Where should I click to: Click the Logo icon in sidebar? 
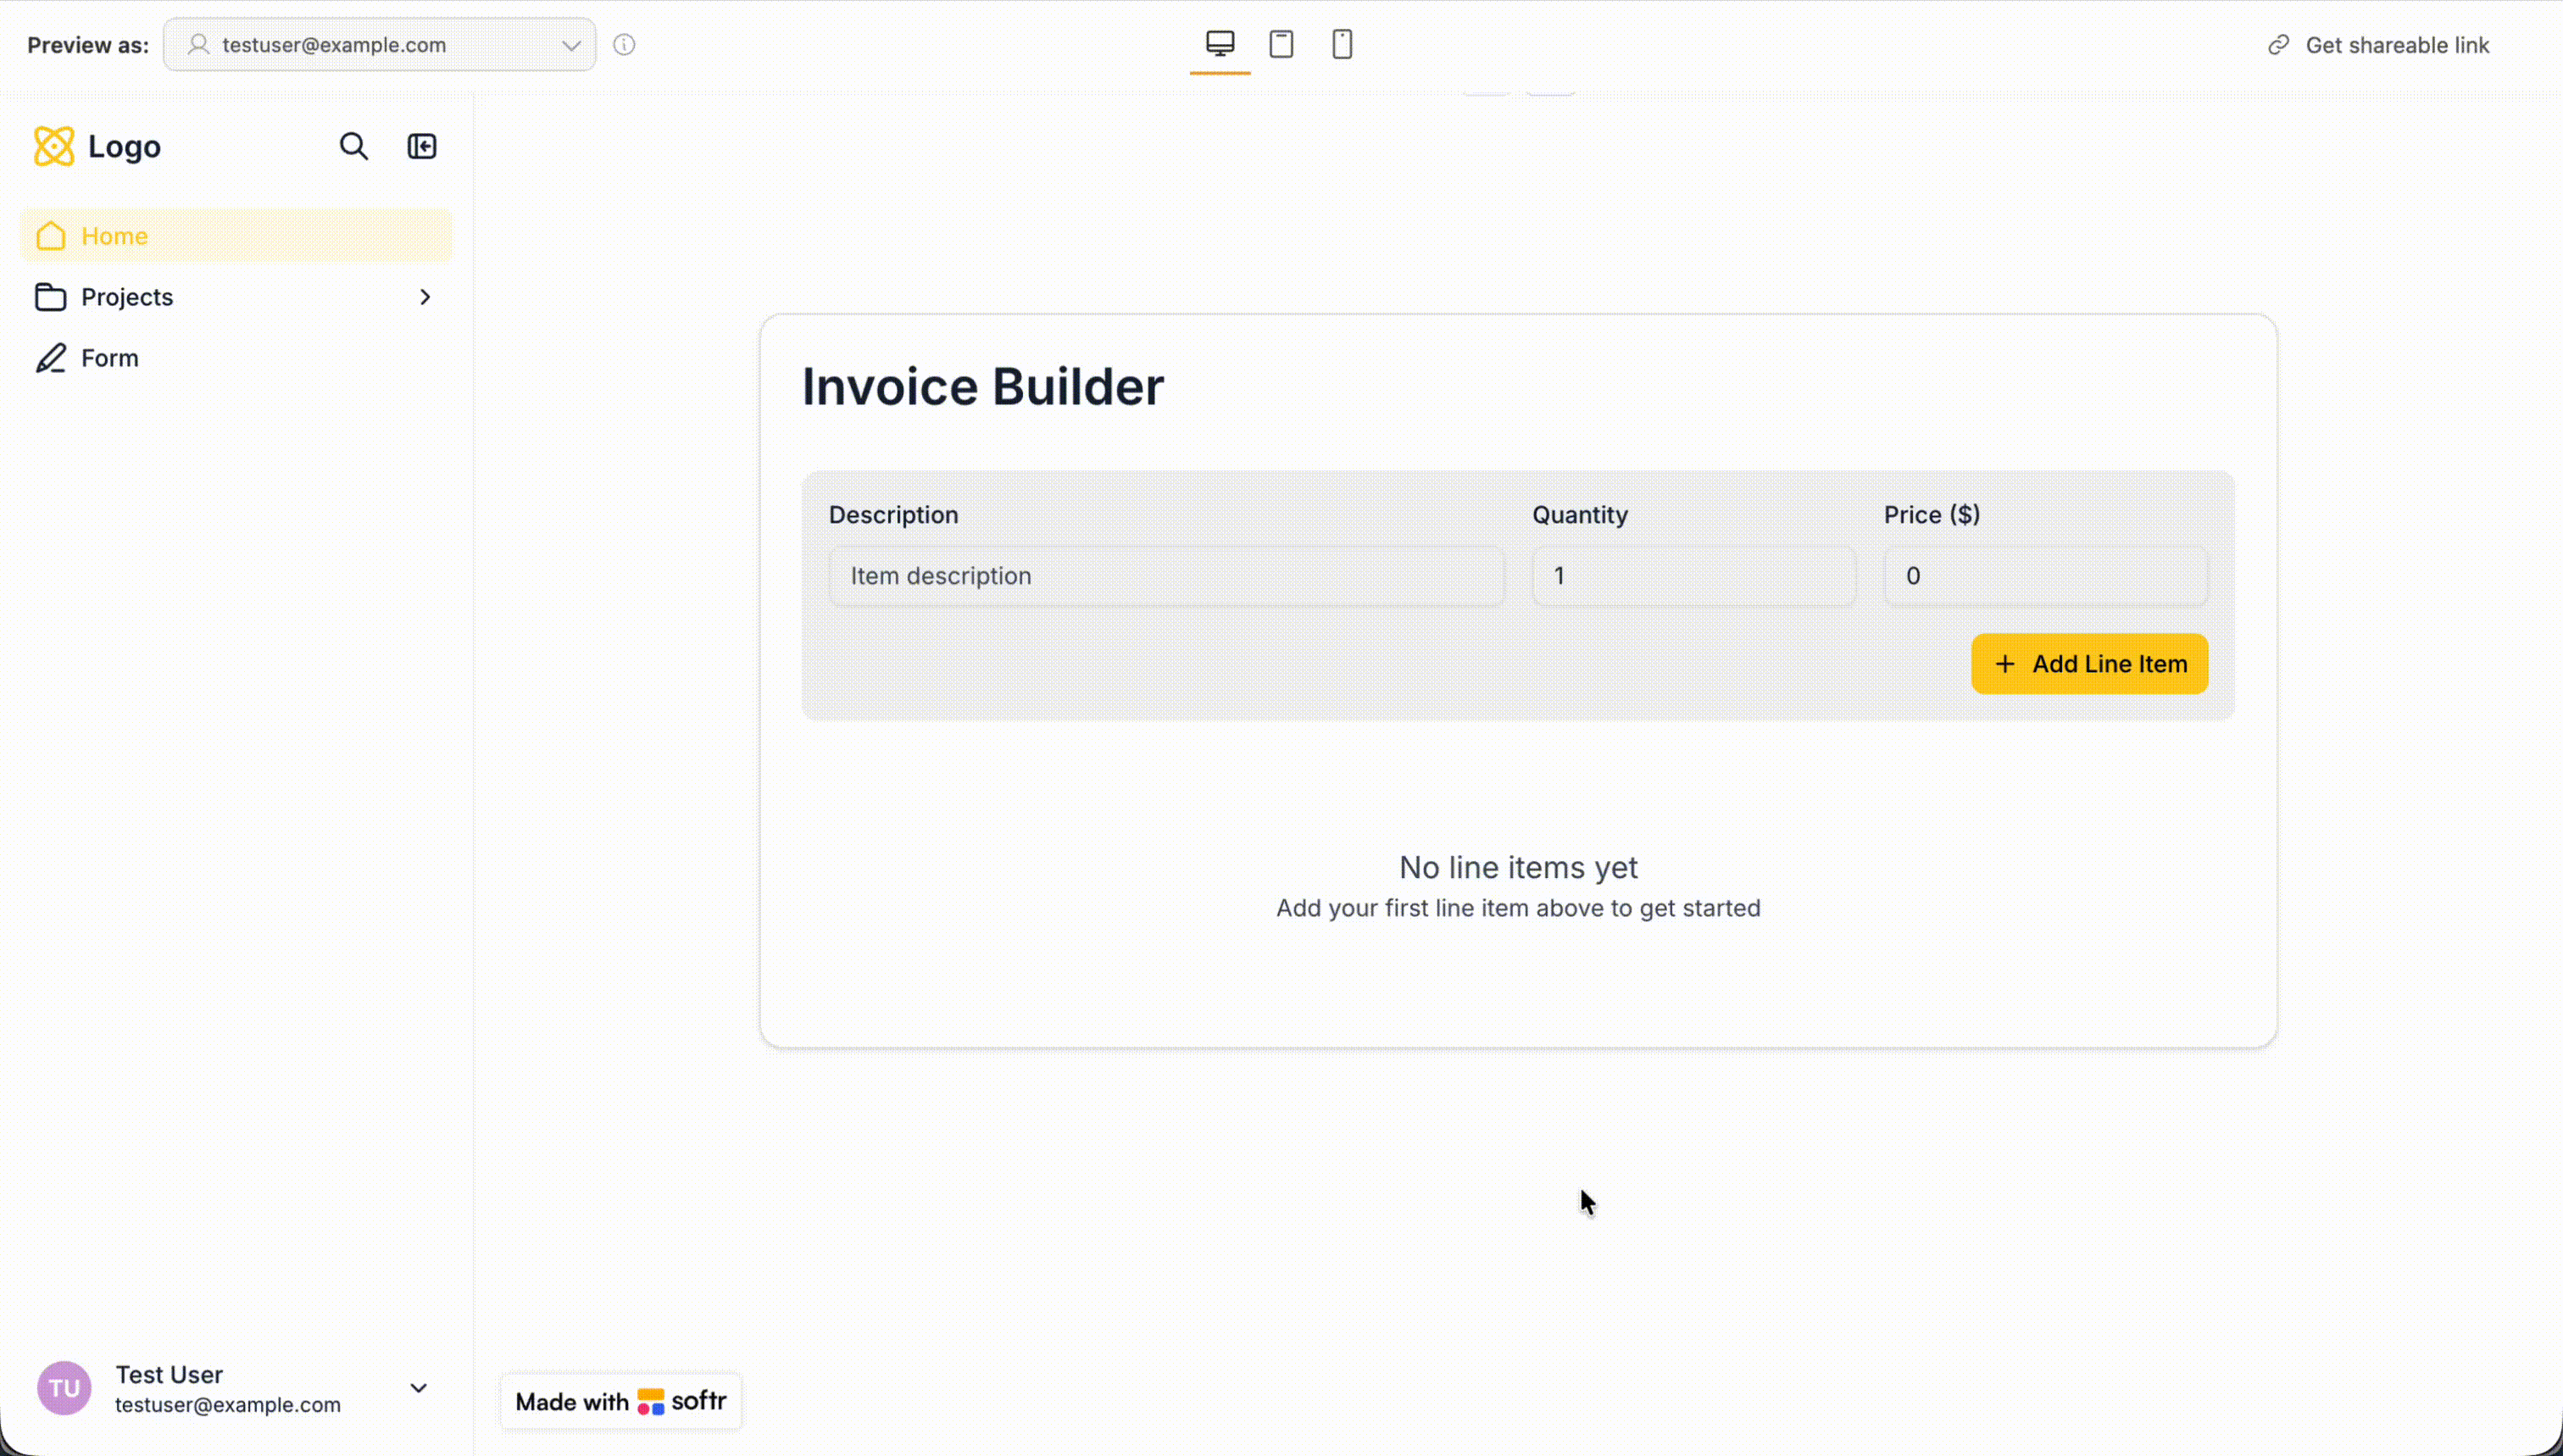coord(54,147)
